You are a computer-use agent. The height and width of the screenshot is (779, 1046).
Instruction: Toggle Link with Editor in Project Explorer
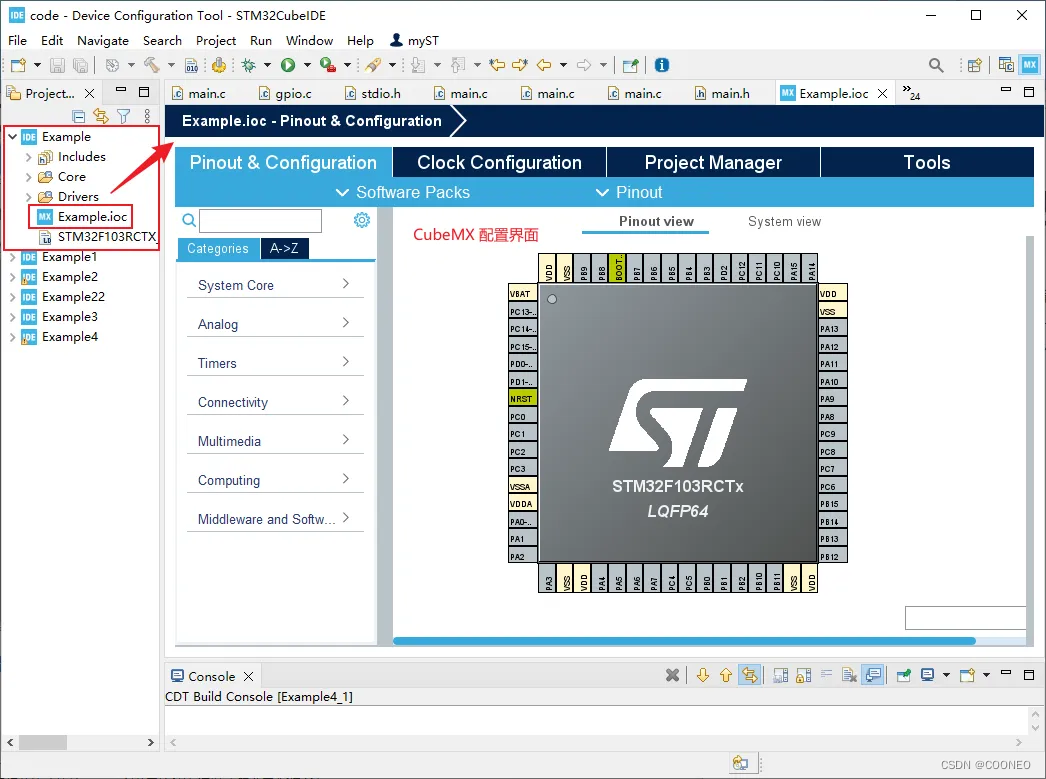[101, 116]
